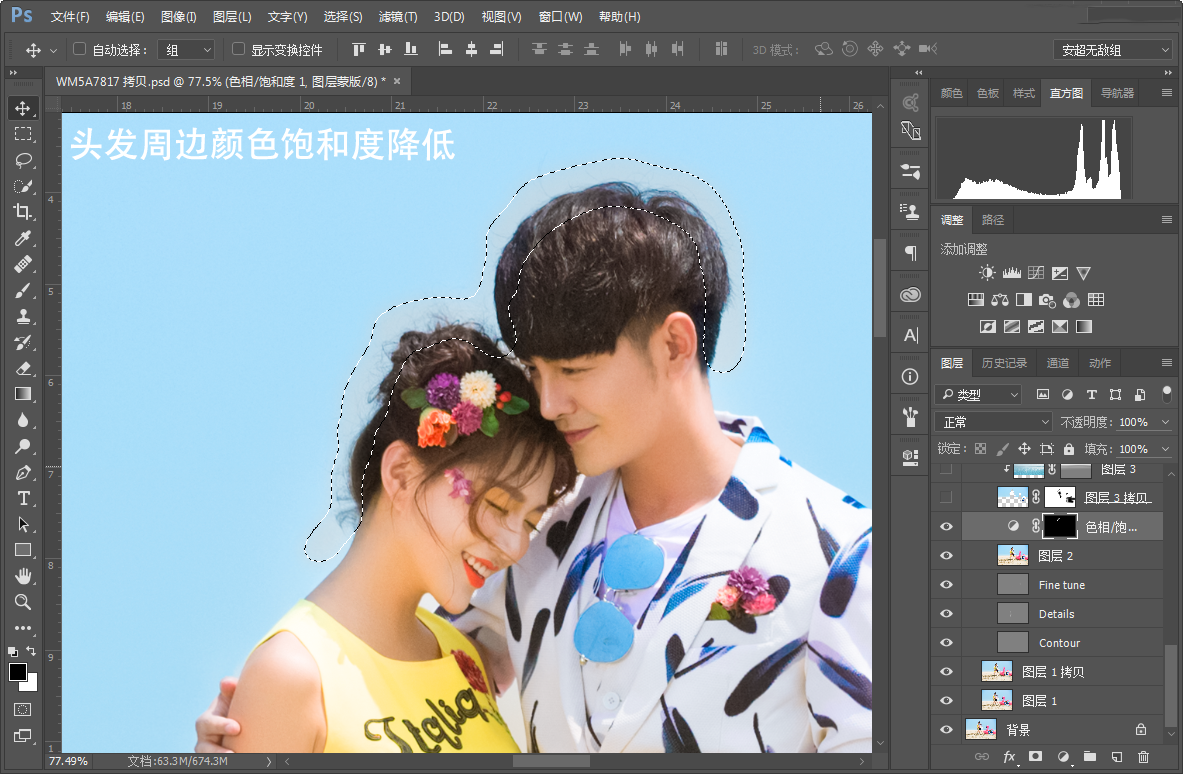Open the adjustments panel options menu
The height and width of the screenshot is (774, 1183).
(1166, 220)
